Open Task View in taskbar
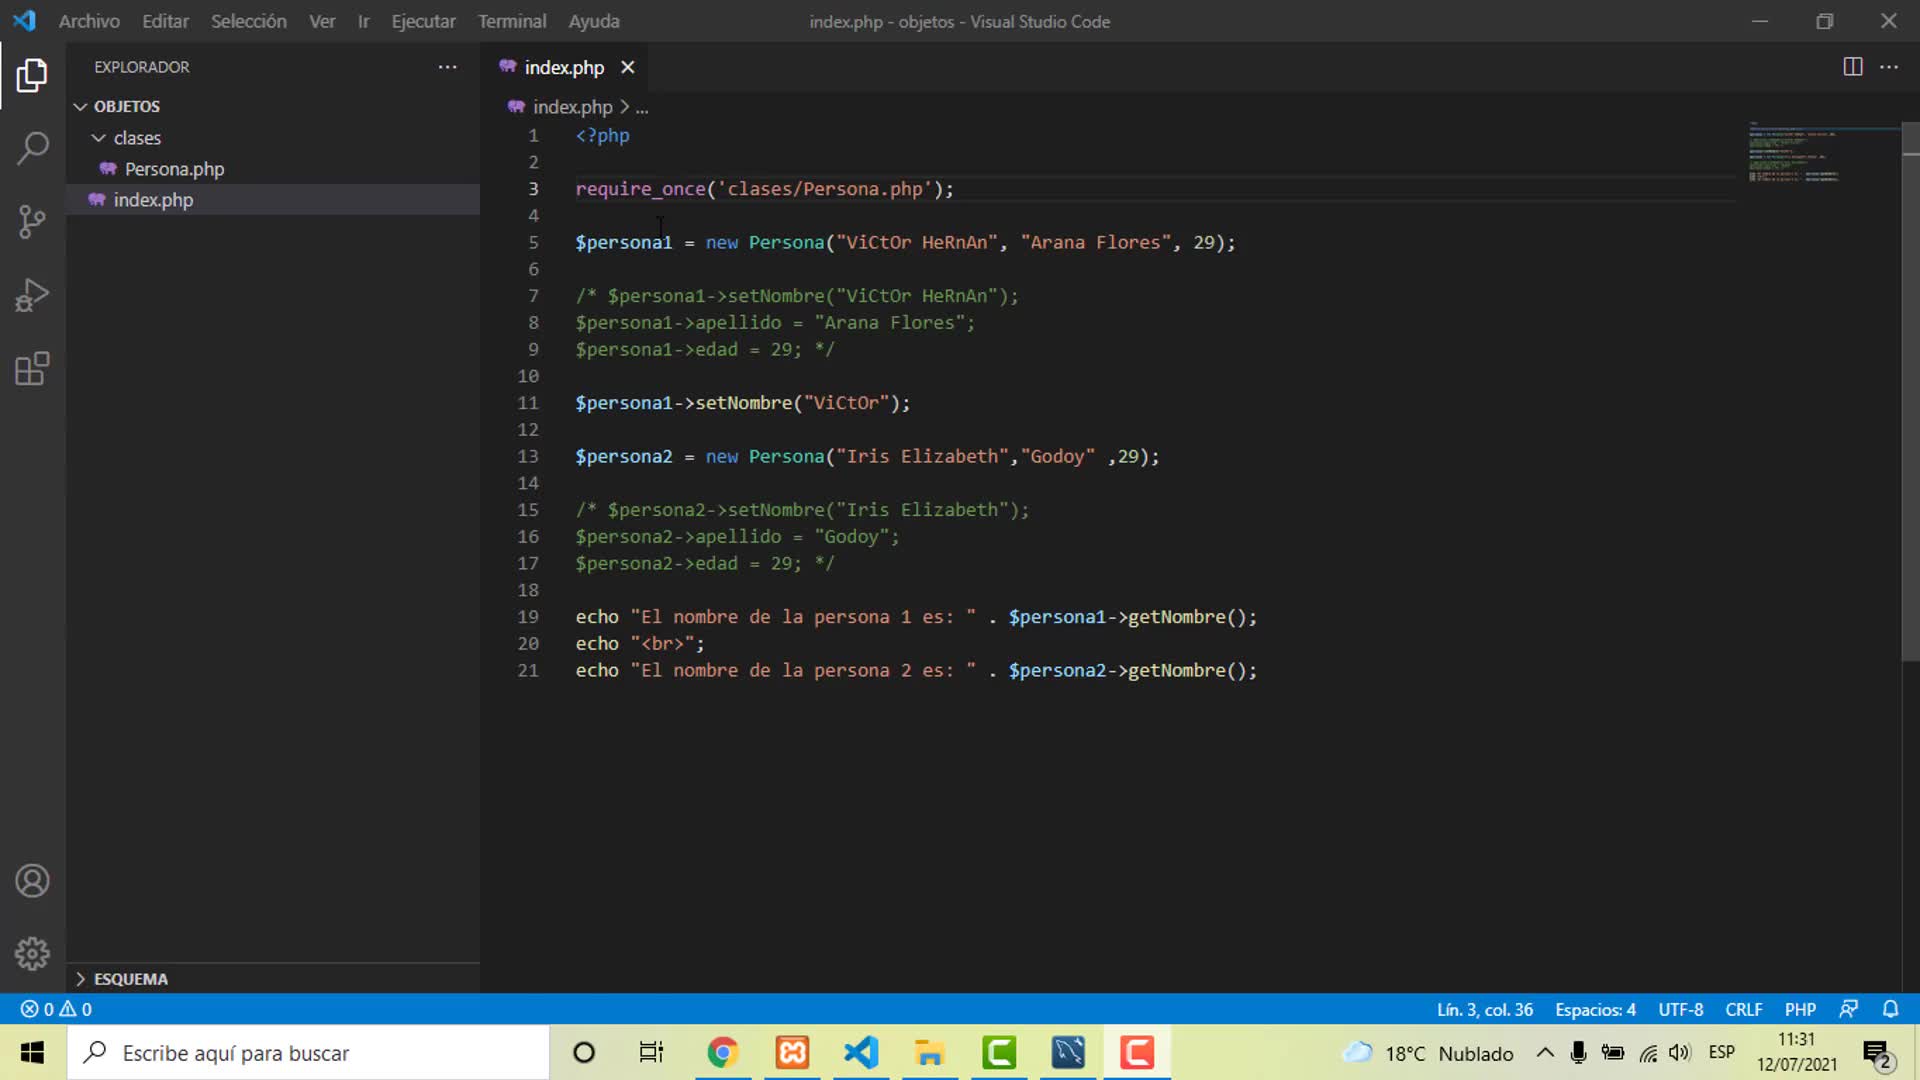The image size is (1920, 1080). coord(651,1052)
